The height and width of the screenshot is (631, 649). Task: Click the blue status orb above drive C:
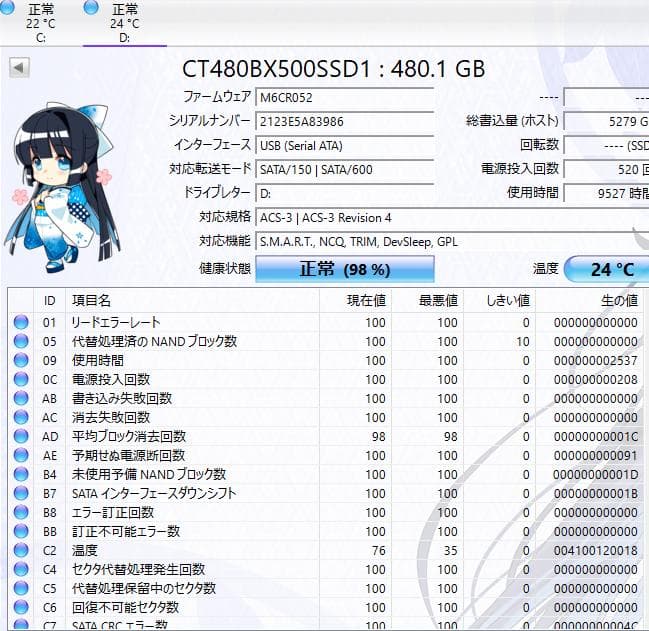[7, 7]
